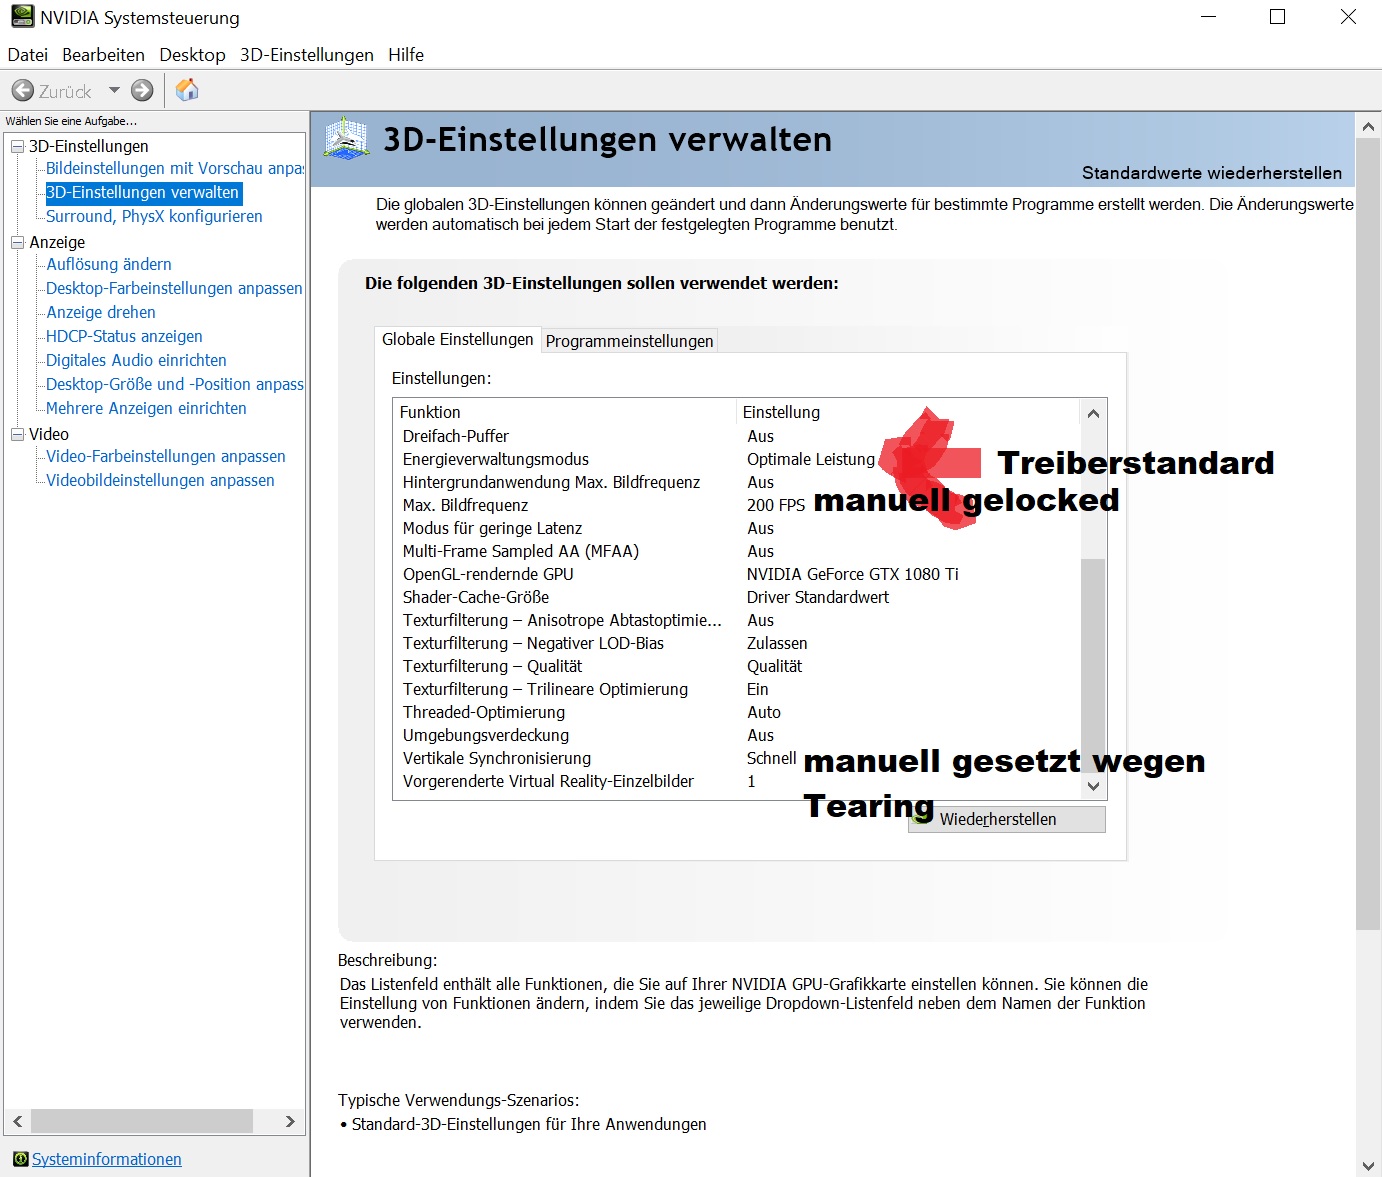Open Desktop-Farbeinstellungen anpassen

click(174, 289)
